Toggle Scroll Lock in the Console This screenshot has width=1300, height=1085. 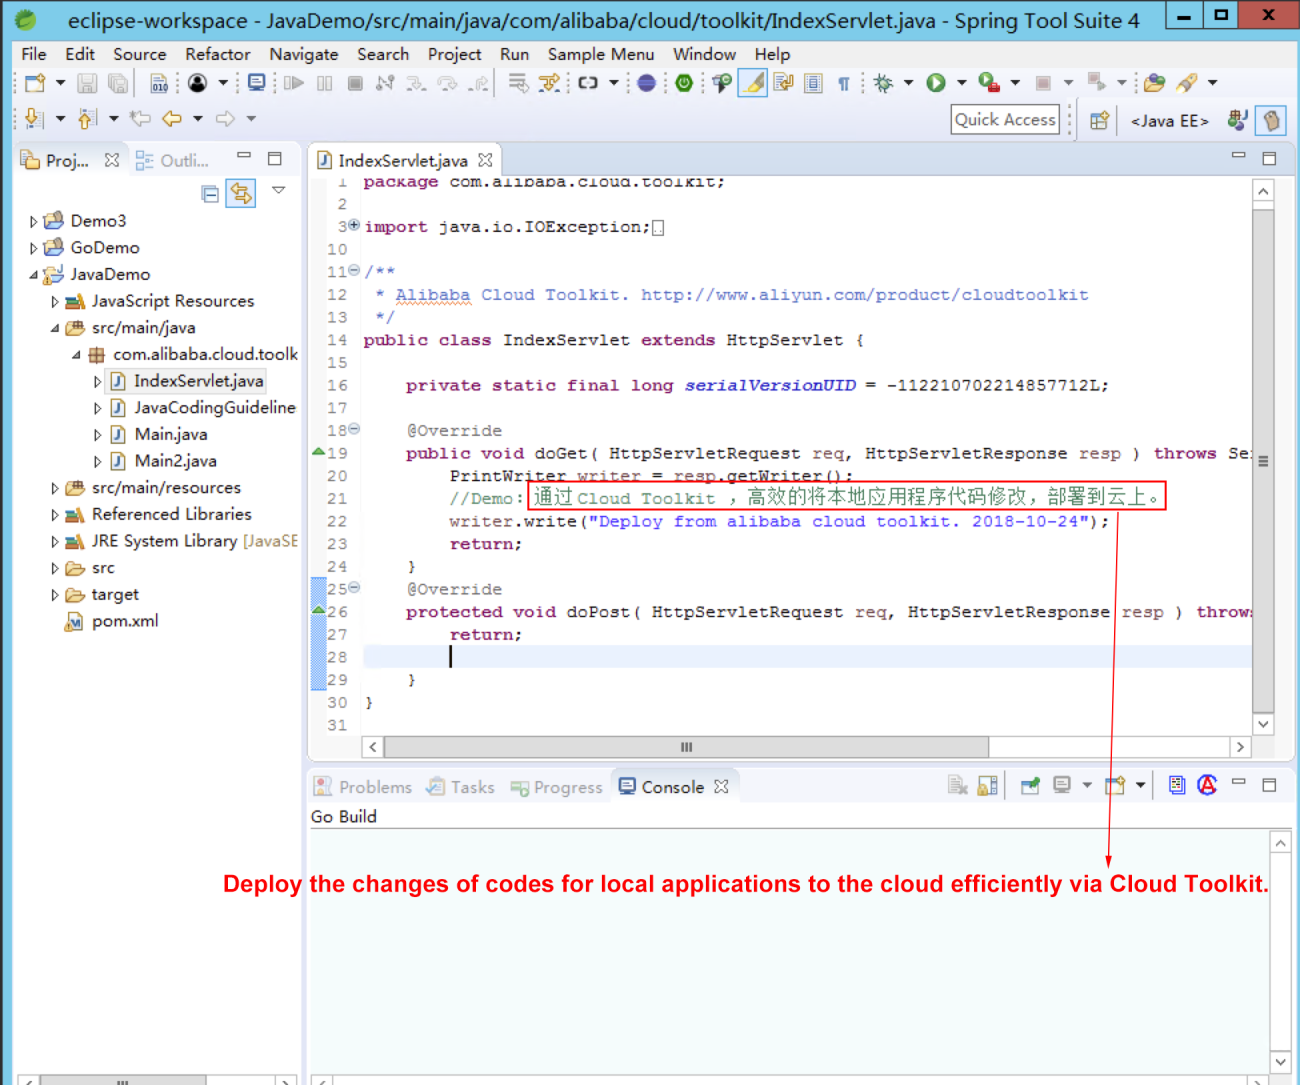click(x=988, y=787)
